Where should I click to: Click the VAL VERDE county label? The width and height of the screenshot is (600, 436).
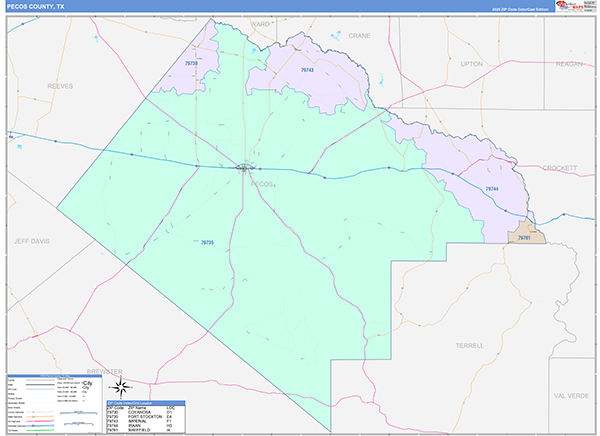(x=571, y=396)
